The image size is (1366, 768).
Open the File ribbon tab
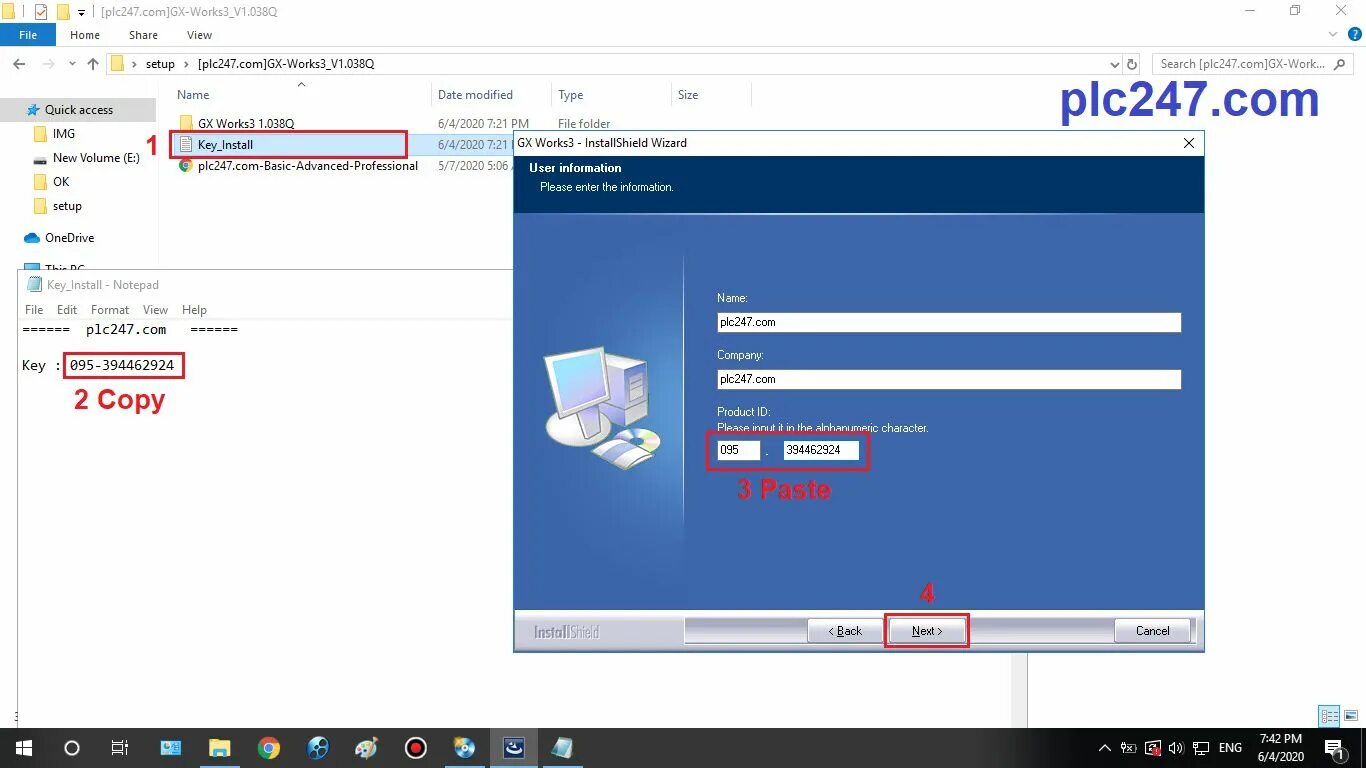pos(28,35)
